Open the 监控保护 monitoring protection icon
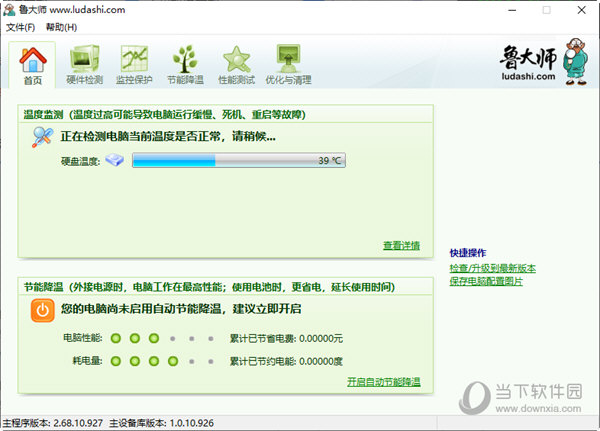Viewport: 600px width, 431px height. [134, 62]
